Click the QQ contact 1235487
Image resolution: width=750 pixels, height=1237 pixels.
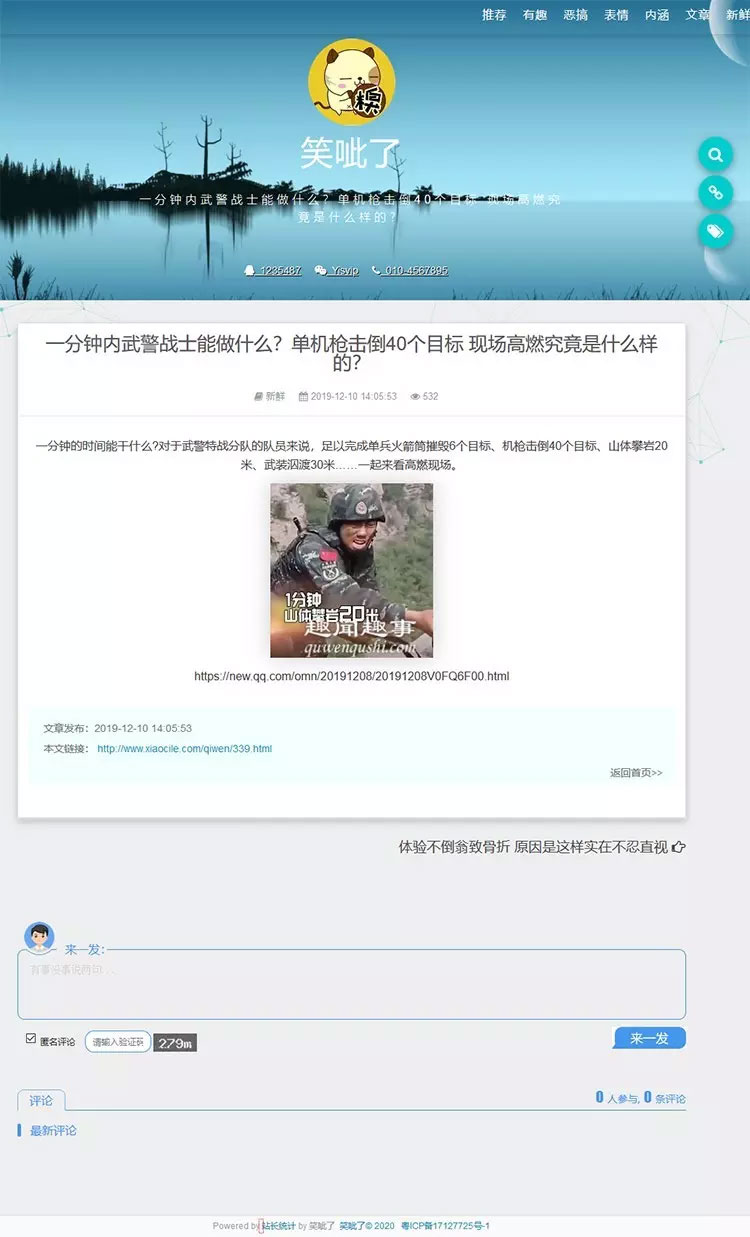[273, 270]
